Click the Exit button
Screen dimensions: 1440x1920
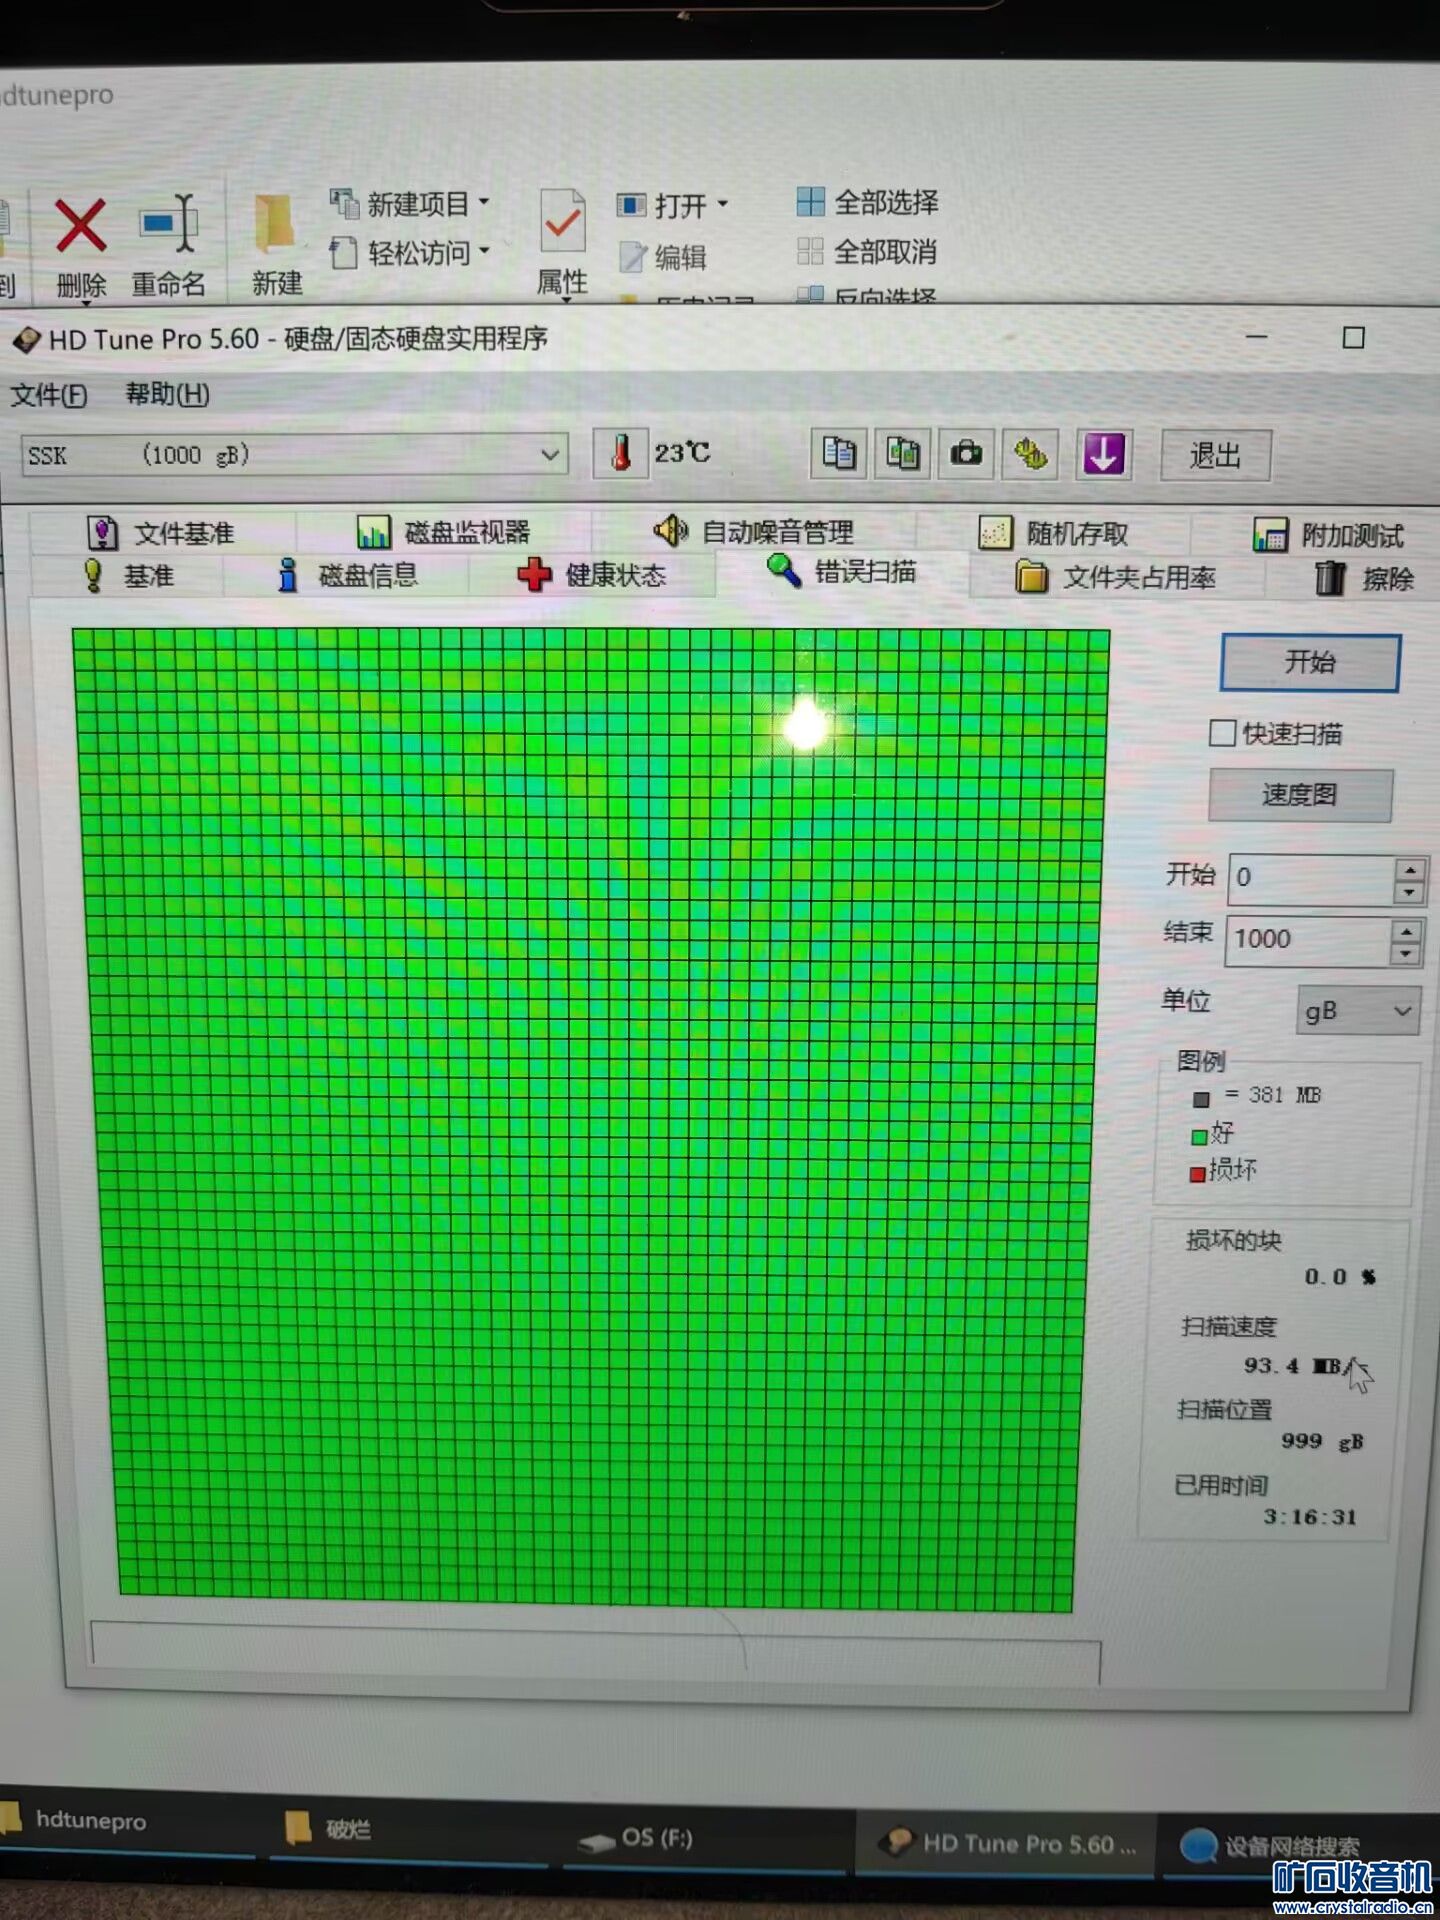click(1215, 456)
